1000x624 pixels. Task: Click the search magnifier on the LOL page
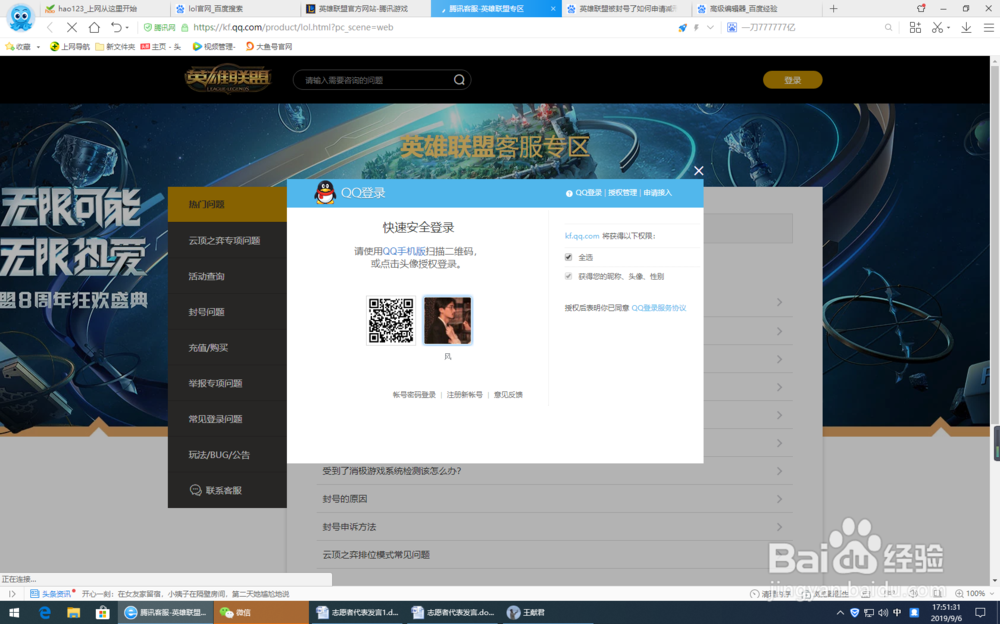click(459, 80)
